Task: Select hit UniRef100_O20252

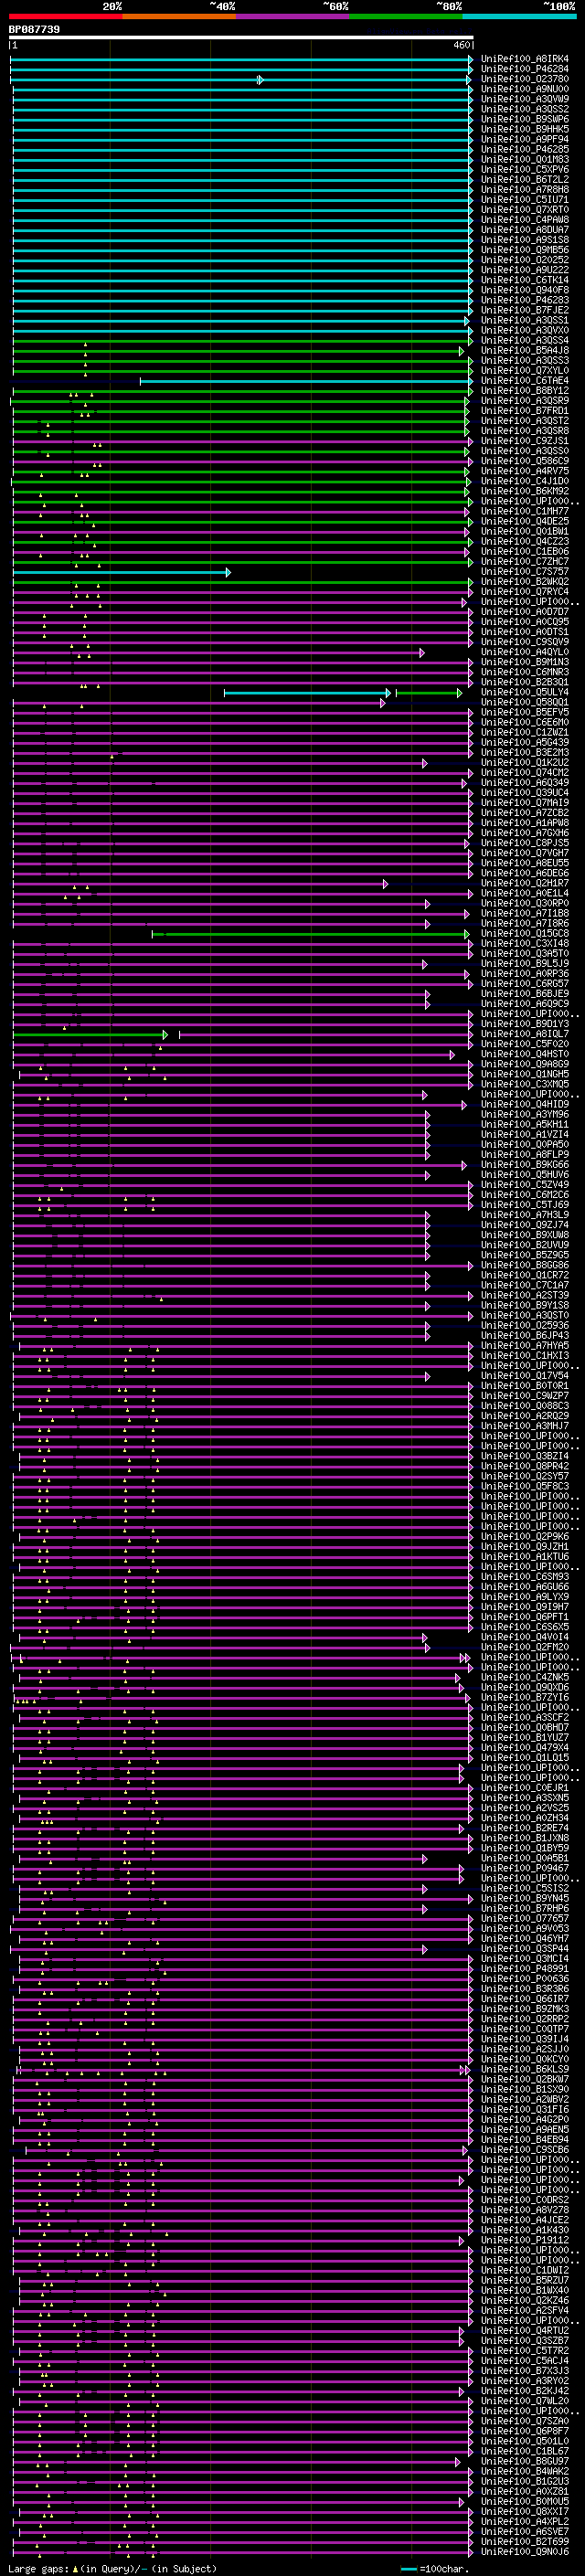Action: click(525, 260)
